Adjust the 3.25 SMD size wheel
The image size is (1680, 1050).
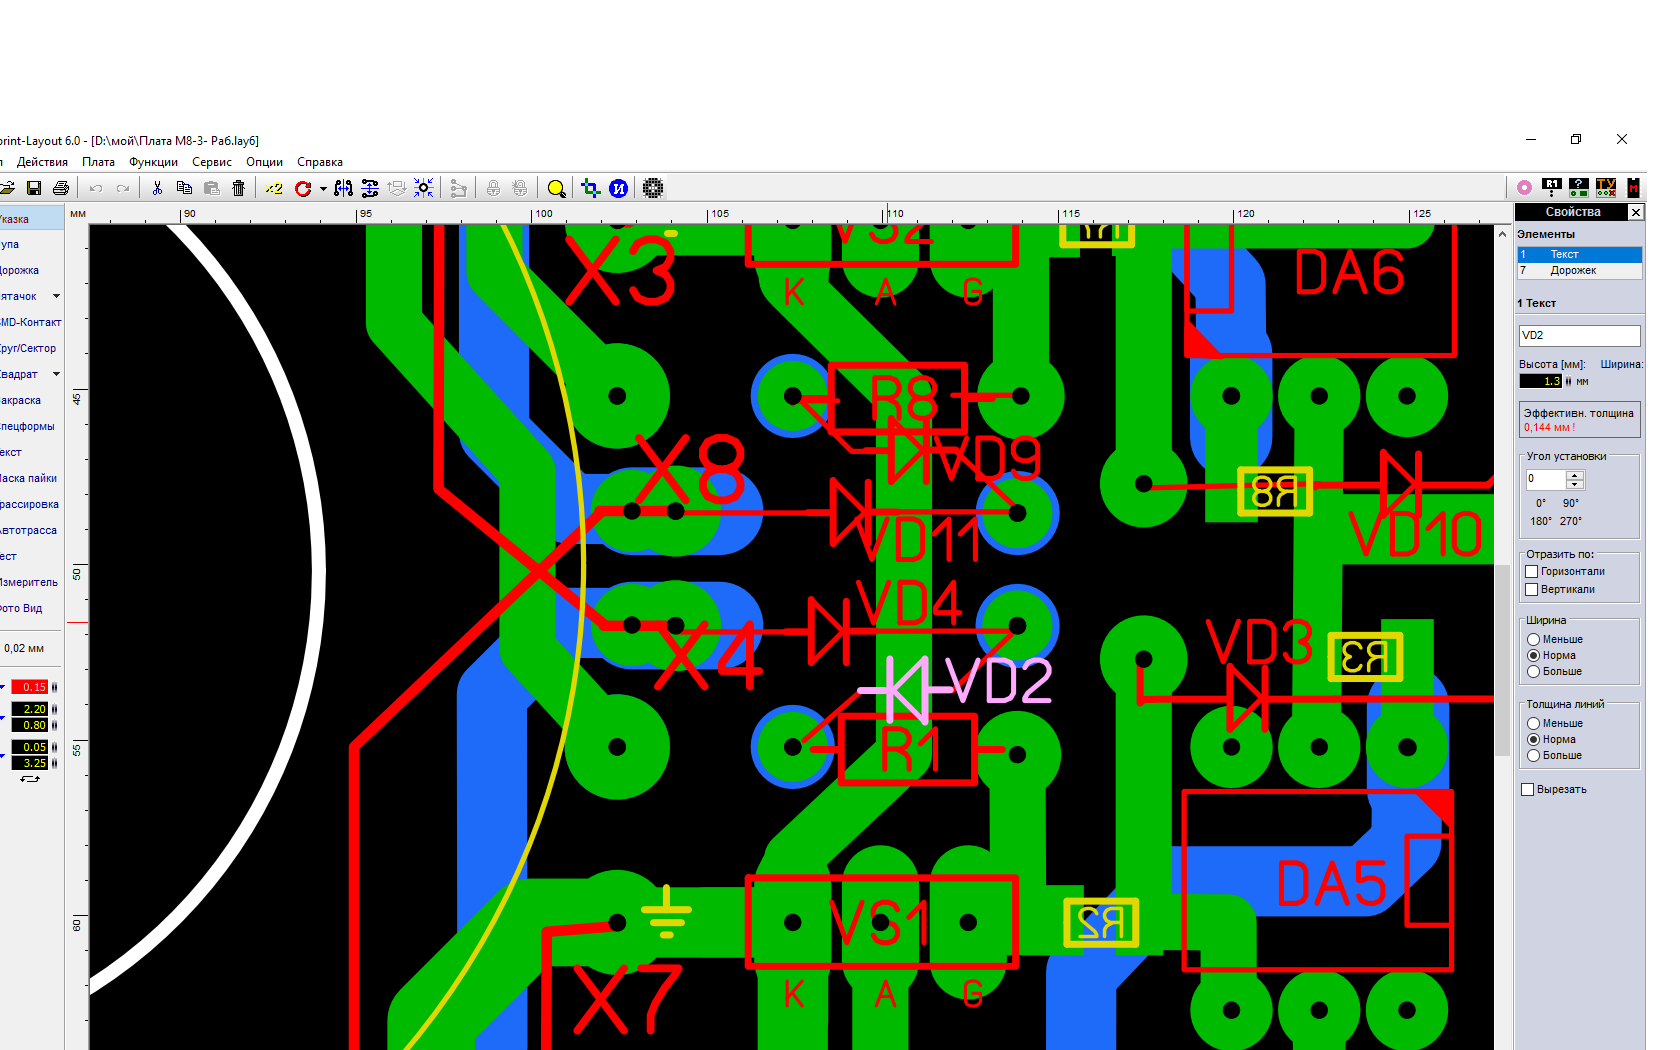pos(54,763)
